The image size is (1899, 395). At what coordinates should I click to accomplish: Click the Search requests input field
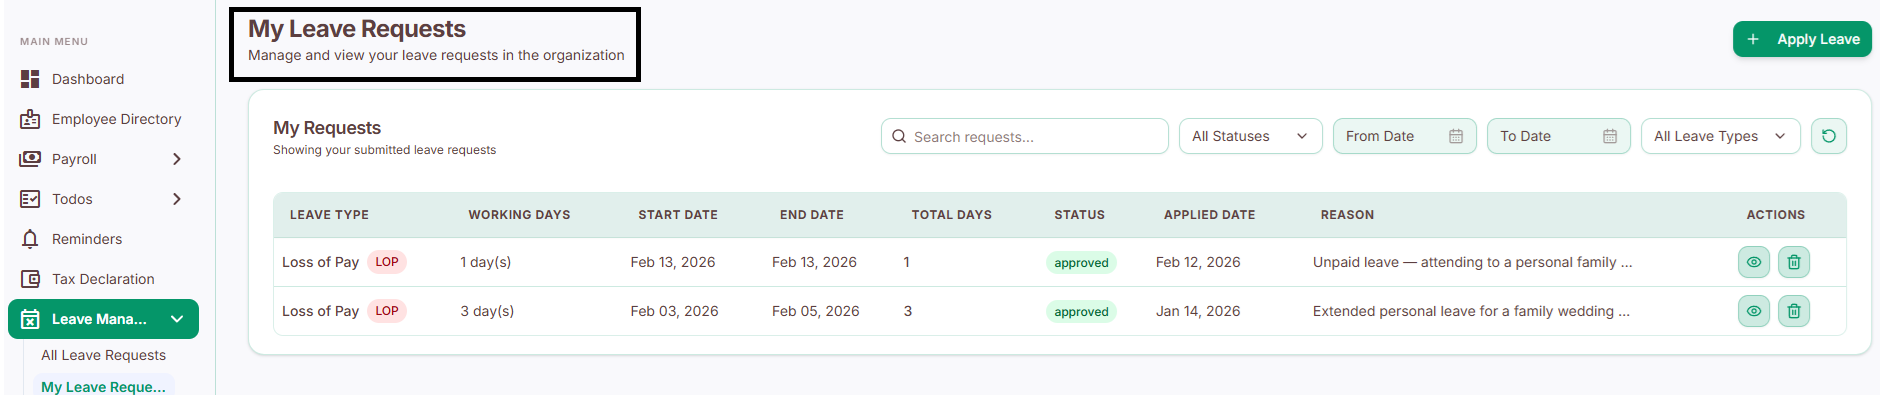click(x=1024, y=136)
